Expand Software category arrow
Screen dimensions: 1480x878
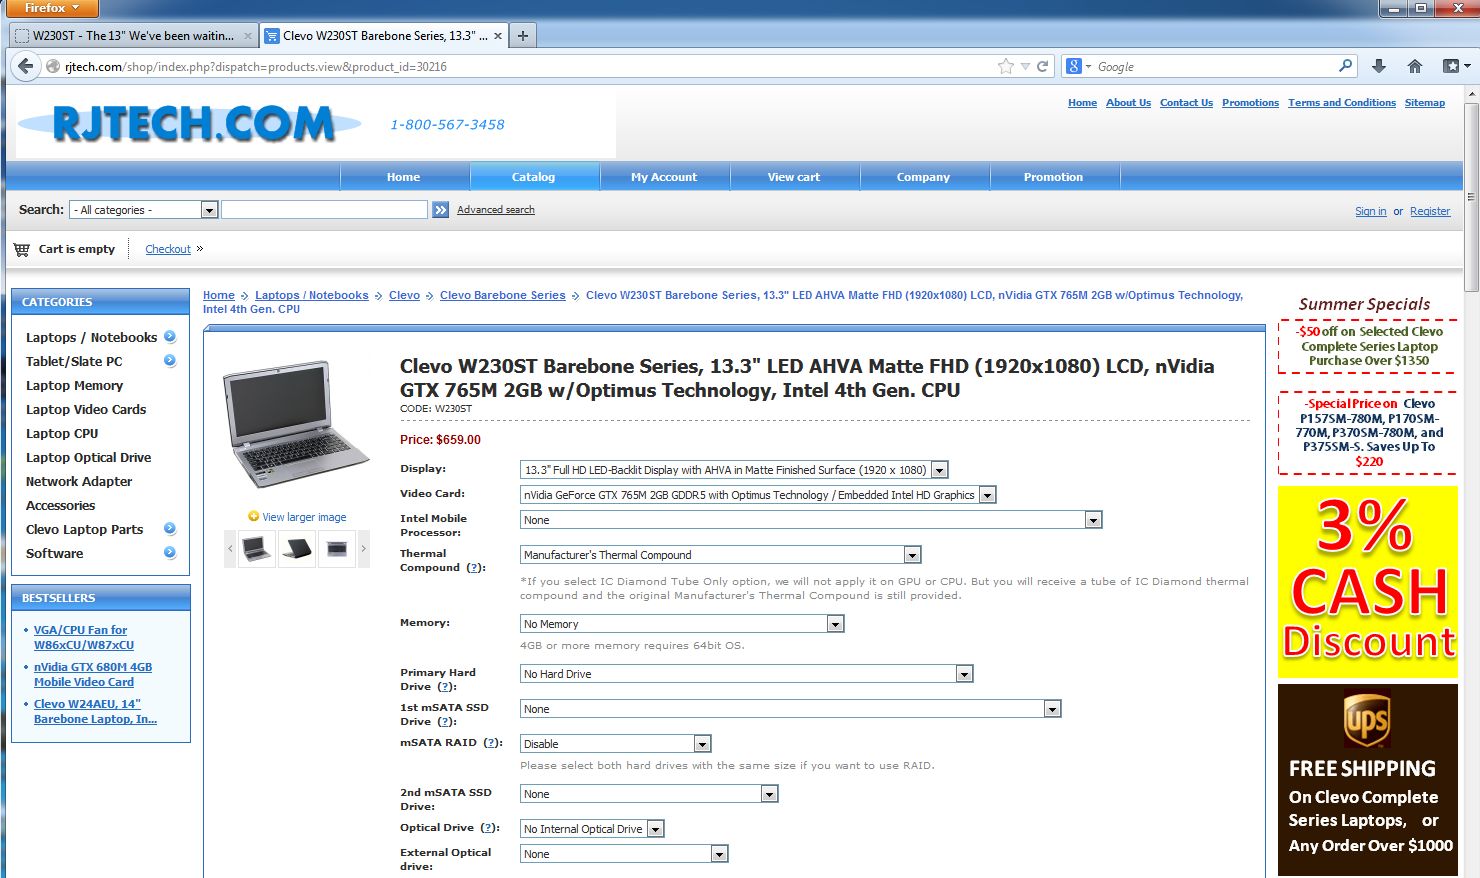coord(170,553)
